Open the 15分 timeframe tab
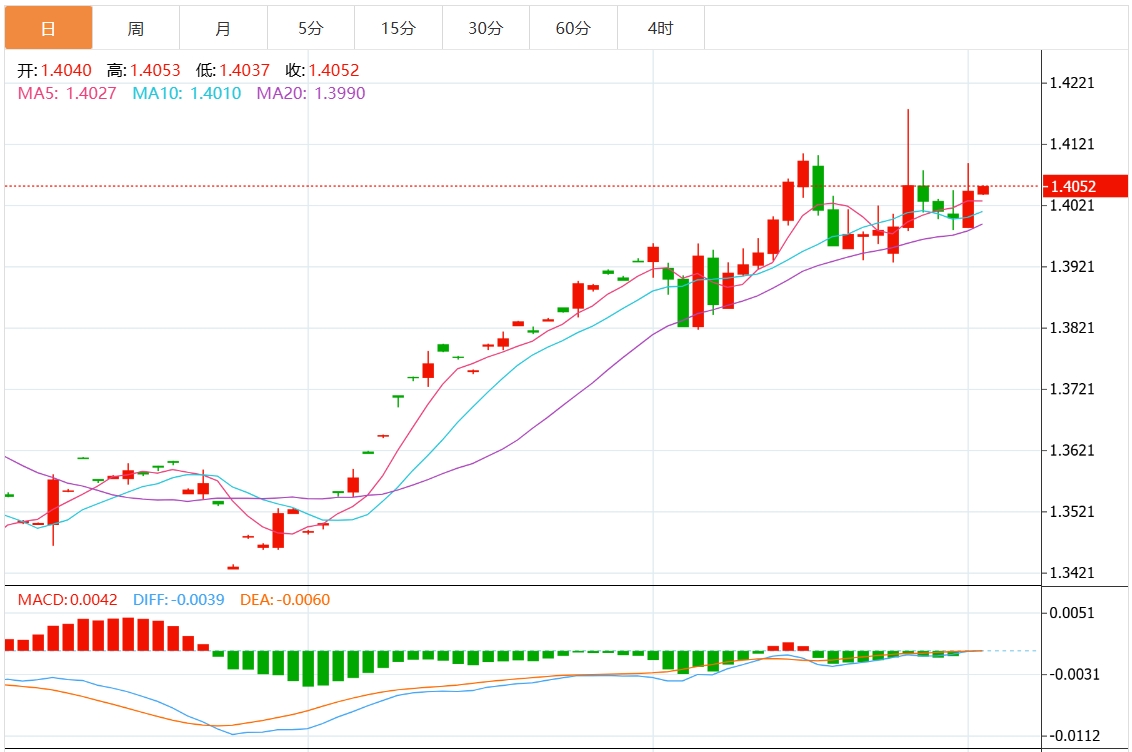Image resolution: width=1132 pixels, height=752 pixels. coord(399,28)
